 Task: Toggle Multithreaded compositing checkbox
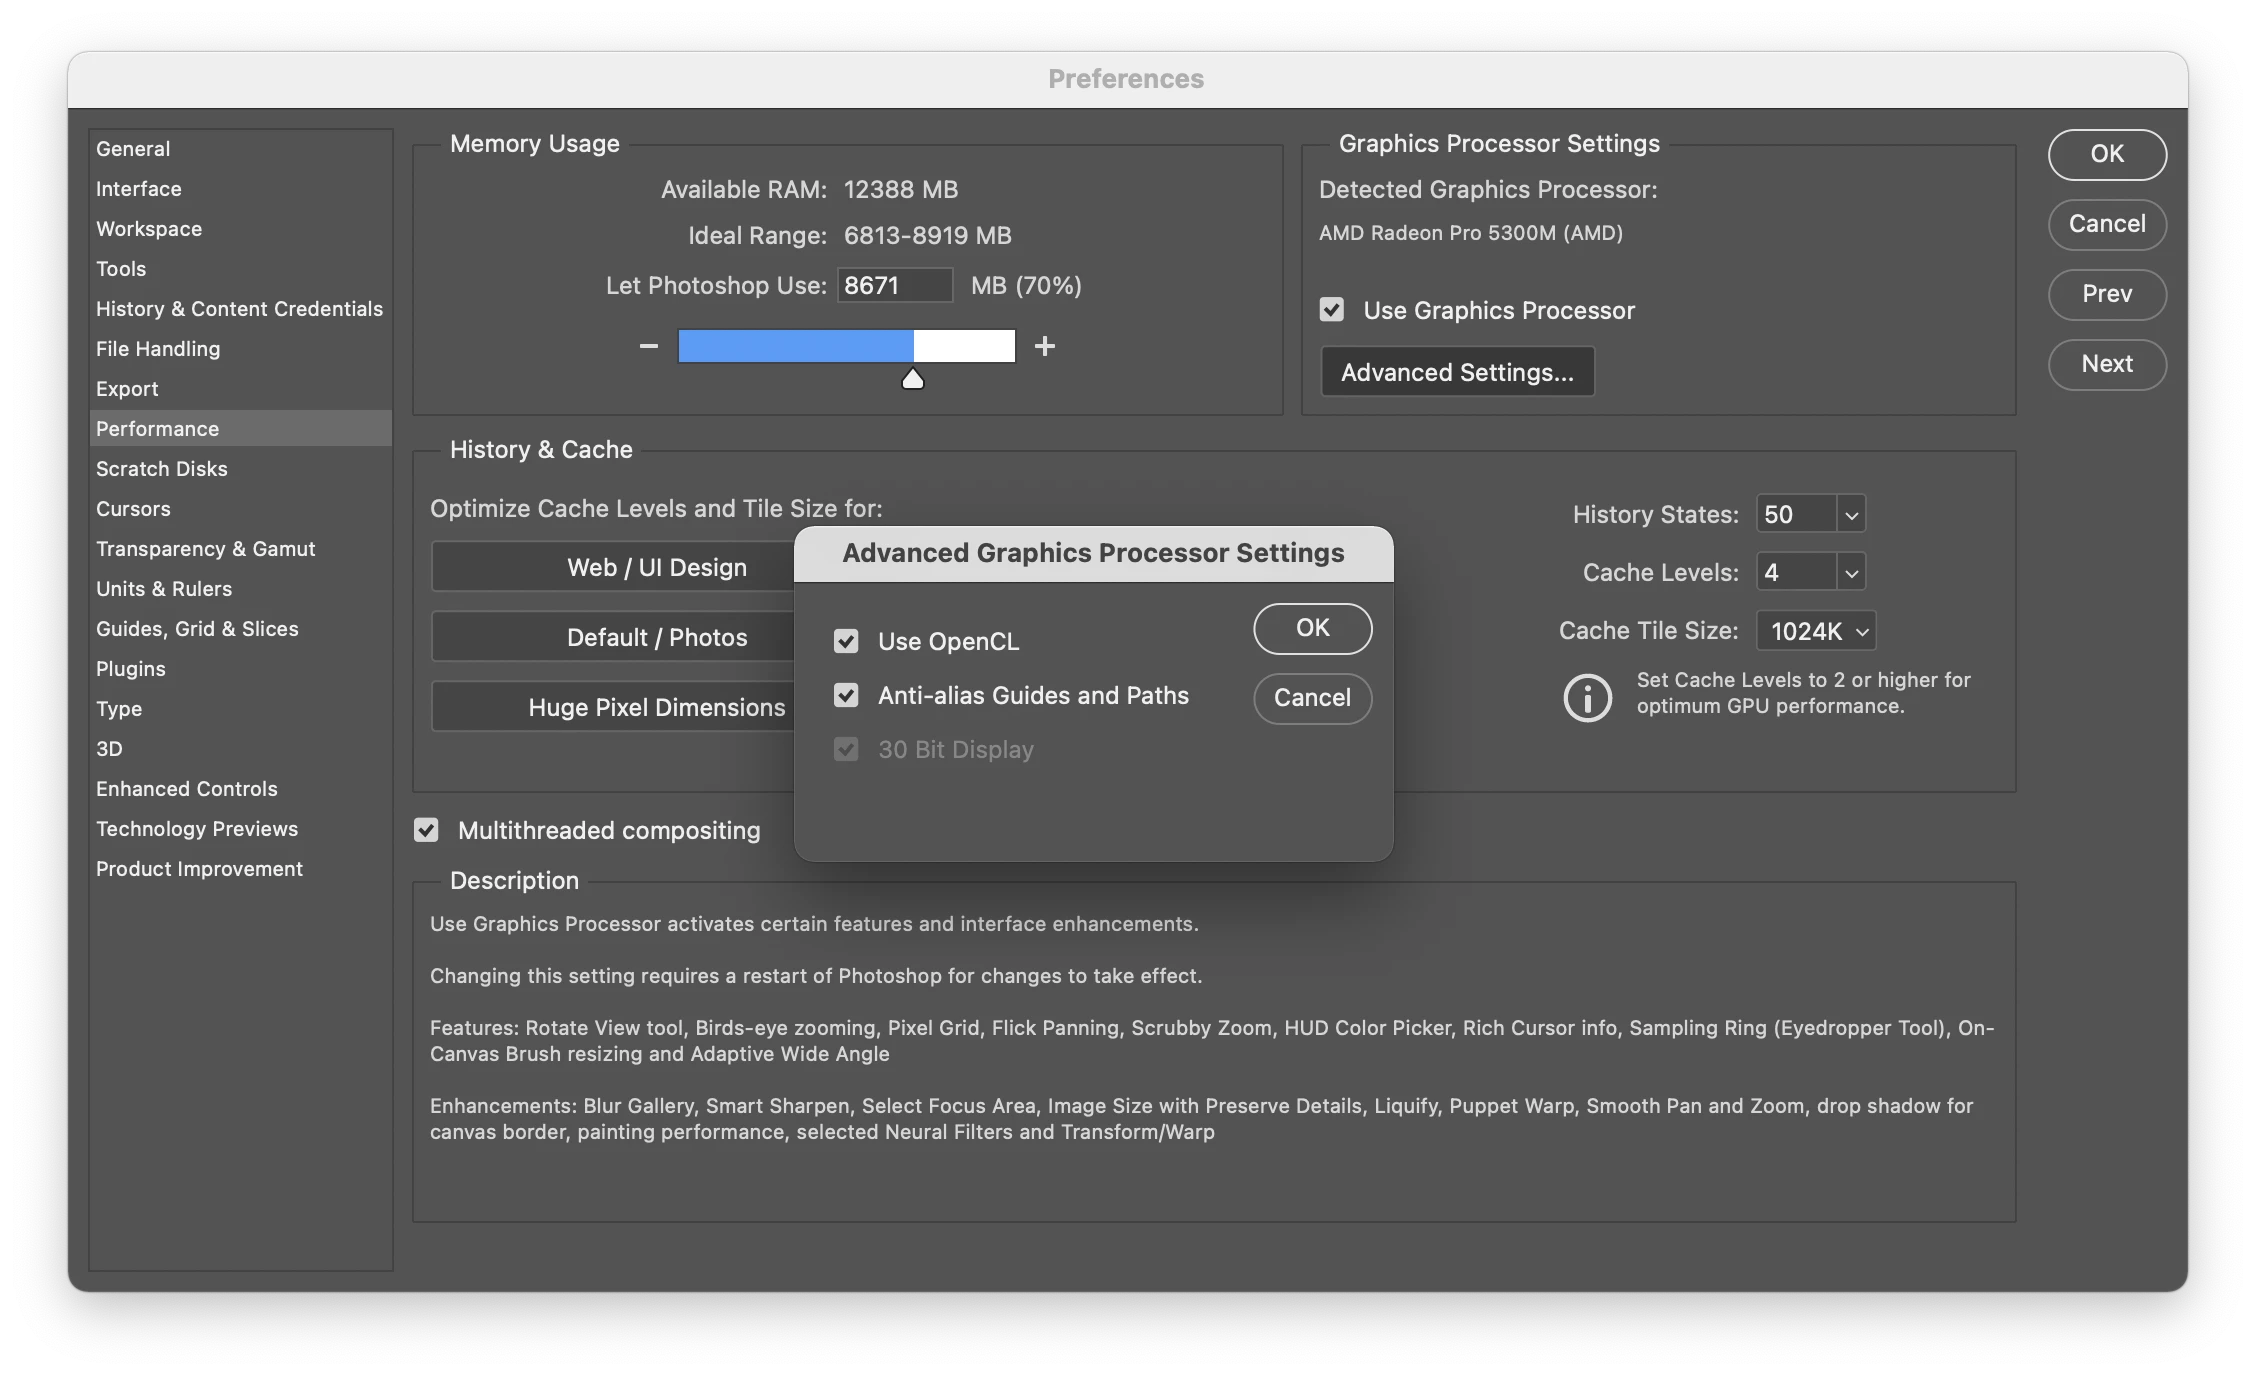(427, 830)
